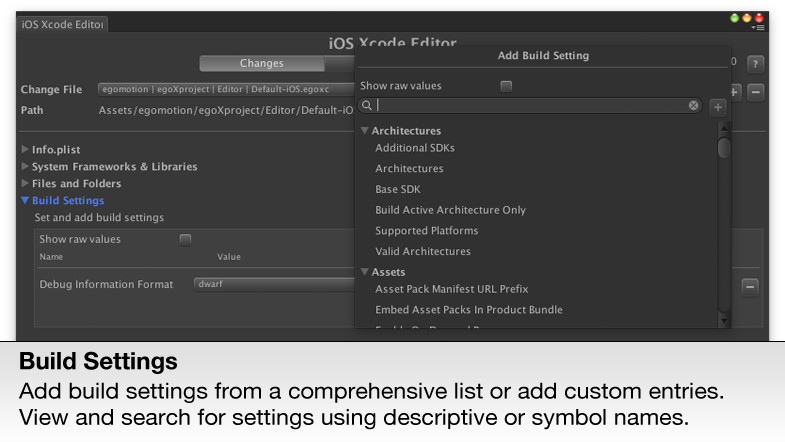This screenshot has width=785, height=442.
Task: Select Embed Asset Packs In Product Bundle
Action: coord(469,310)
